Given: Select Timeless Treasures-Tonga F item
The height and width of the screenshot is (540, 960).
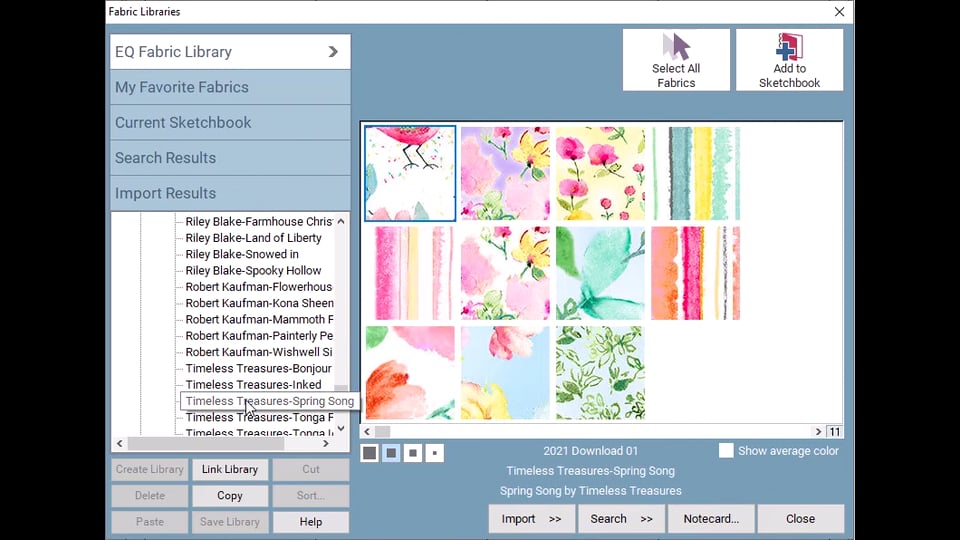Looking at the screenshot, I should click(259, 418).
